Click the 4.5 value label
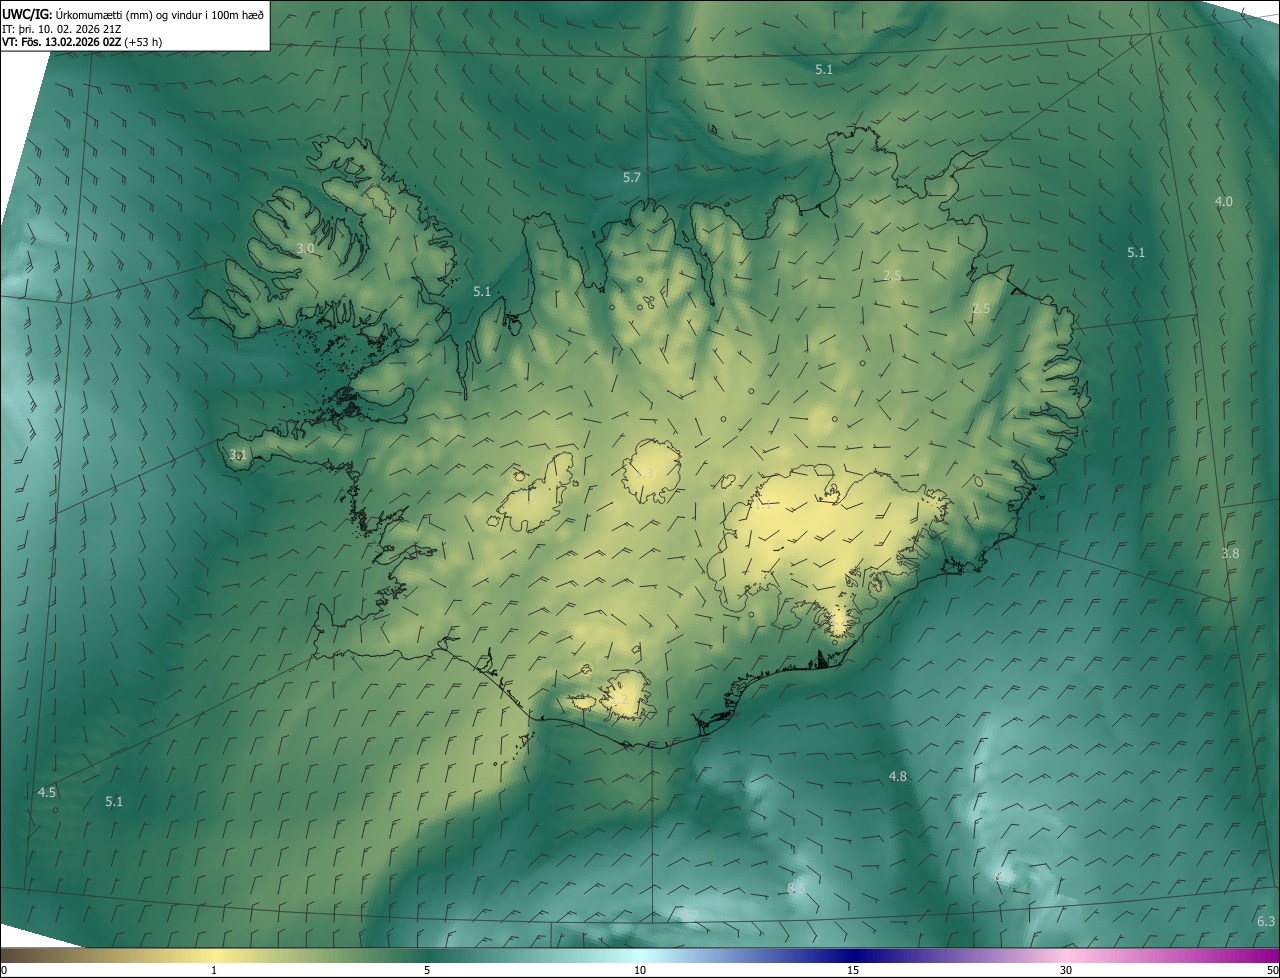 (x=46, y=792)
